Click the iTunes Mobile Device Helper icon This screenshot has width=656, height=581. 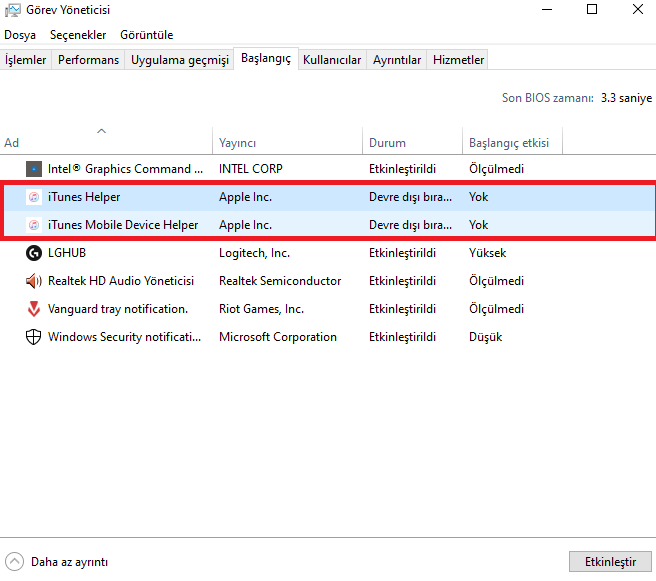coord(33,225)
